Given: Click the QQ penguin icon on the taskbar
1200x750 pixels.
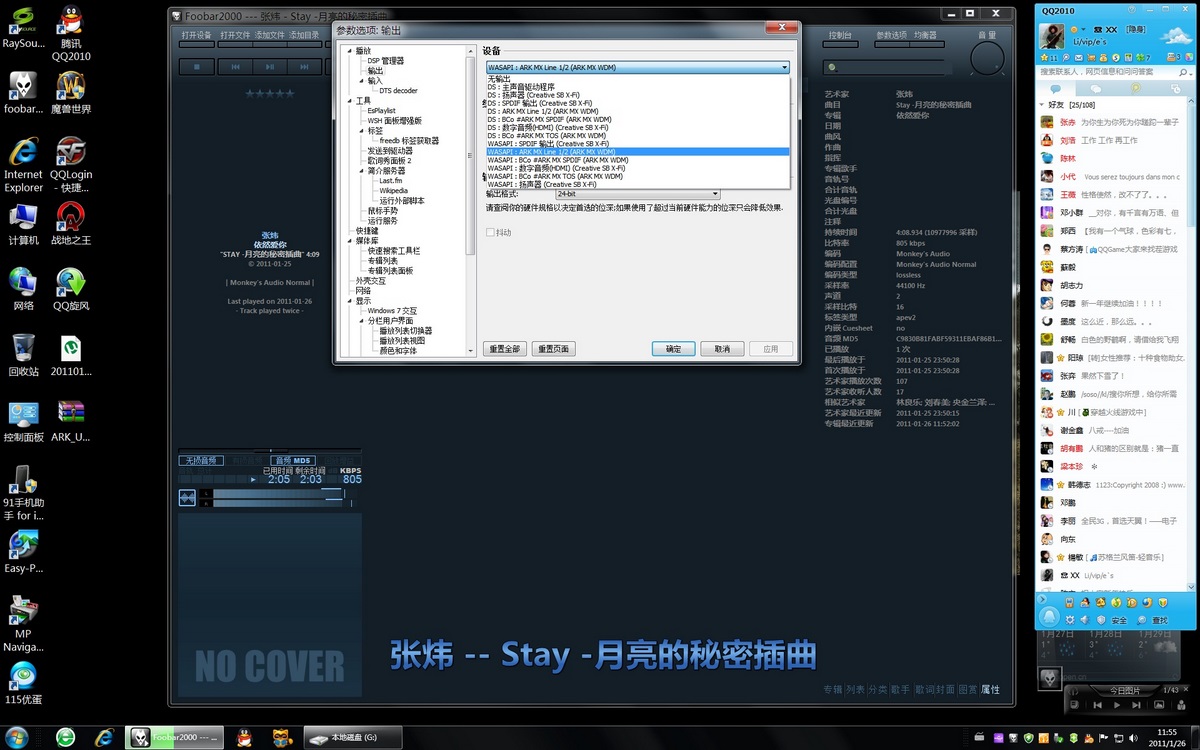Looking at the screenshot, I should 245,737.
